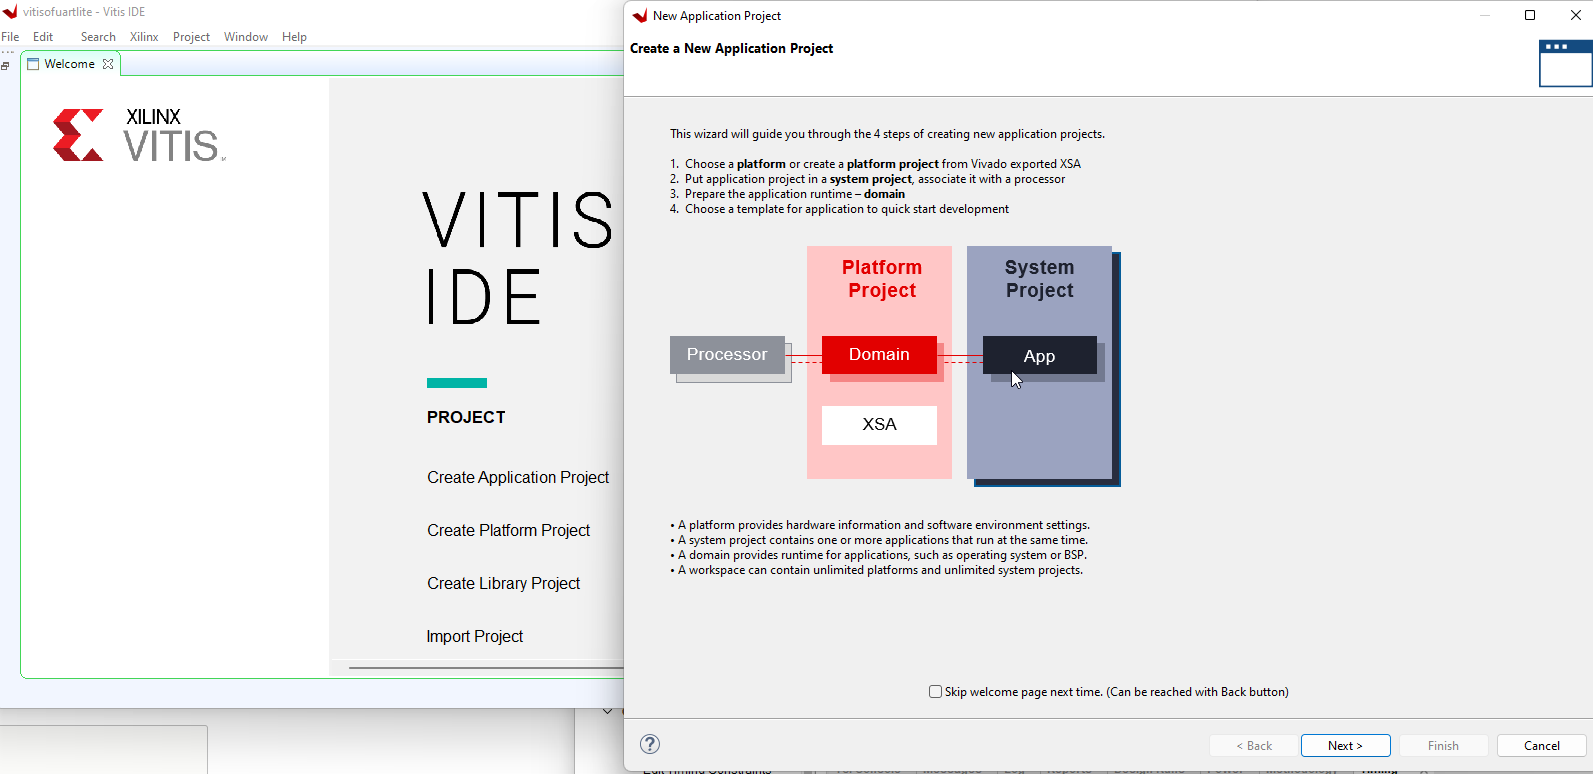Maximize the New Application Project dialog
The height and width of the screenshot is (774, 1593).
pyautogui.click(x=1530, y=15)
